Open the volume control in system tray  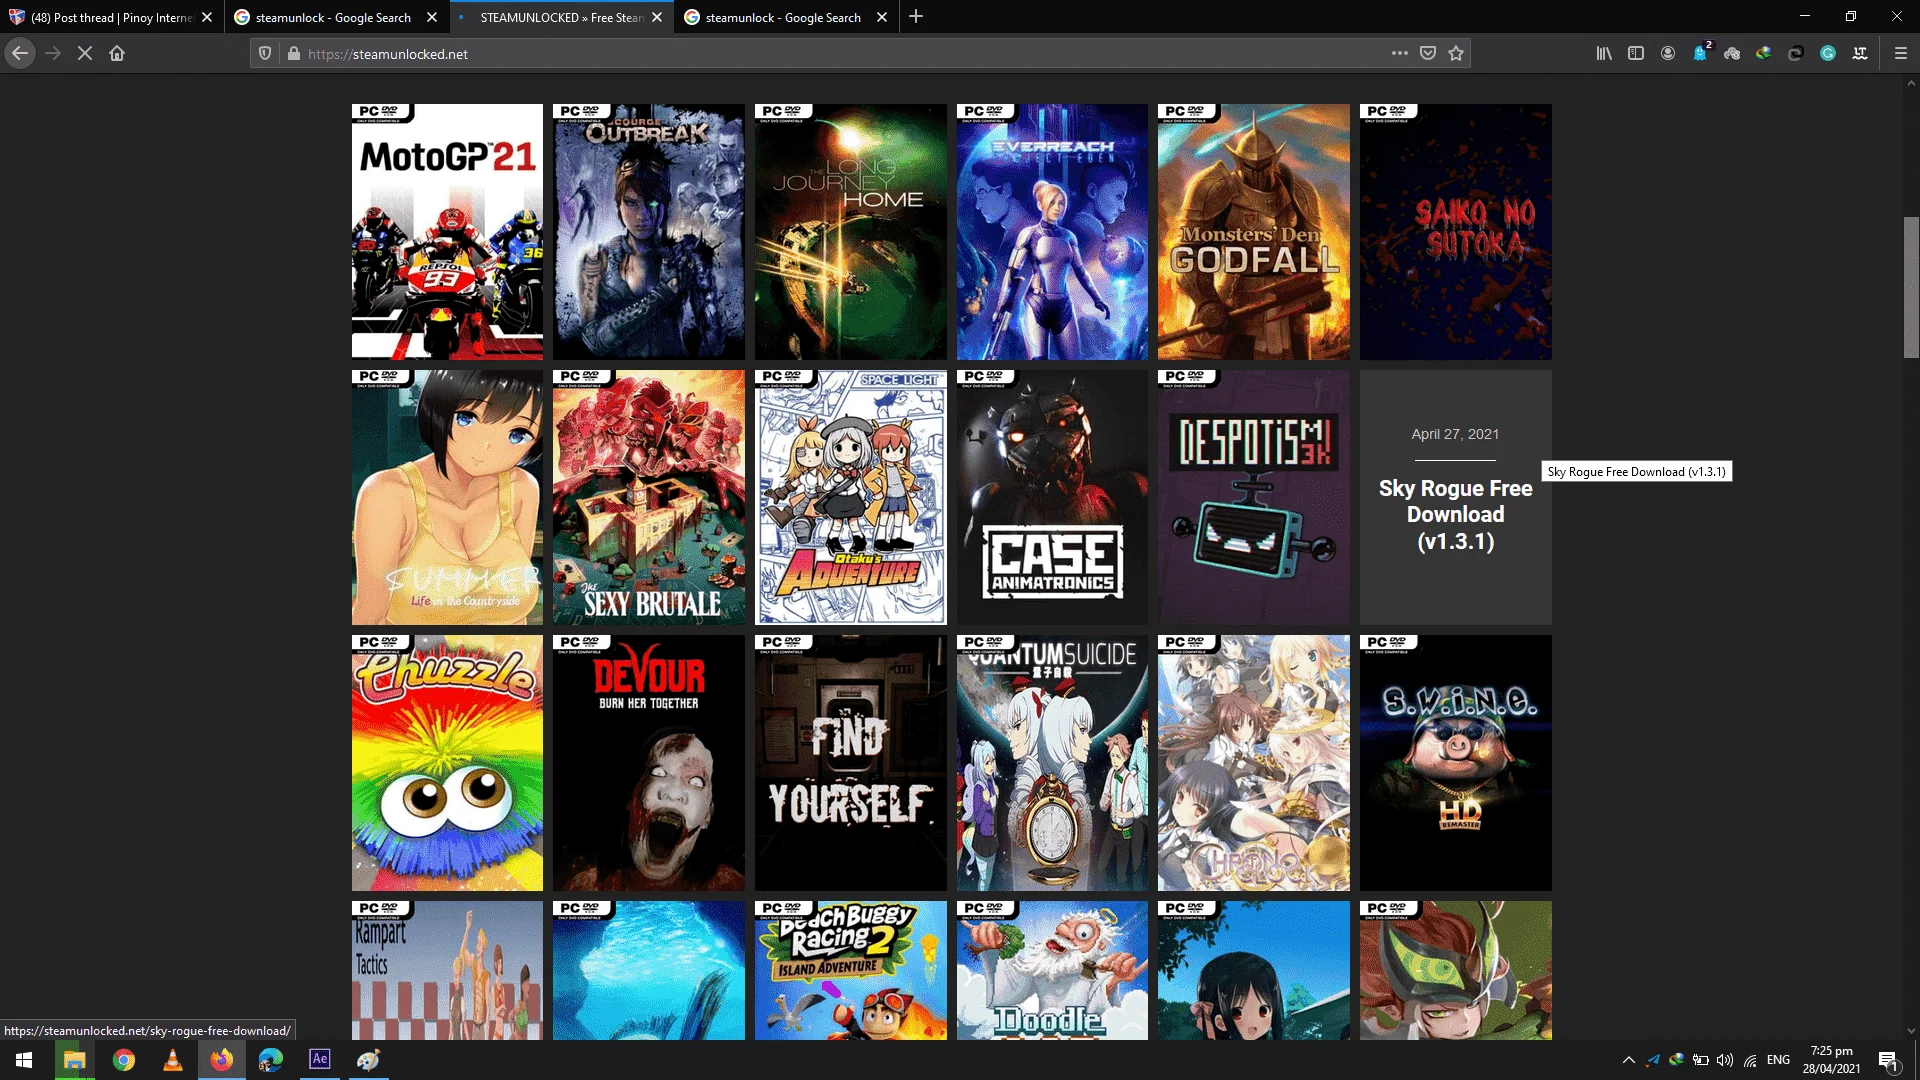click(x=1725, y=1060)
